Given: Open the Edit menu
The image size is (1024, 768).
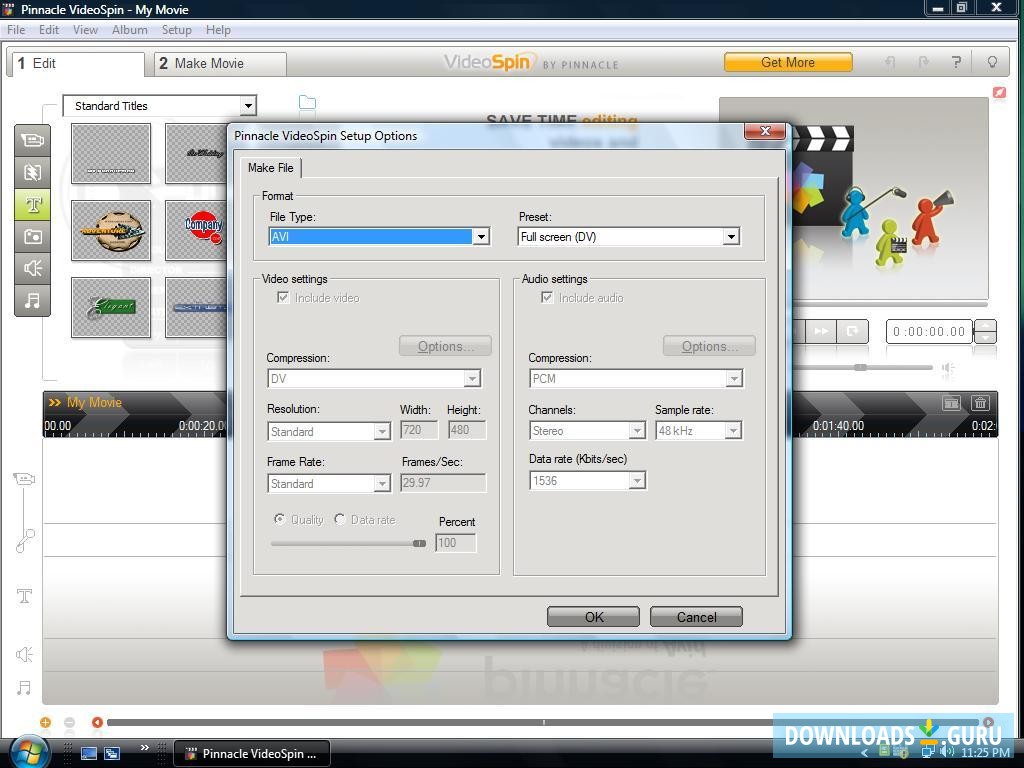Looking at the screenshot, I should 48,30.
